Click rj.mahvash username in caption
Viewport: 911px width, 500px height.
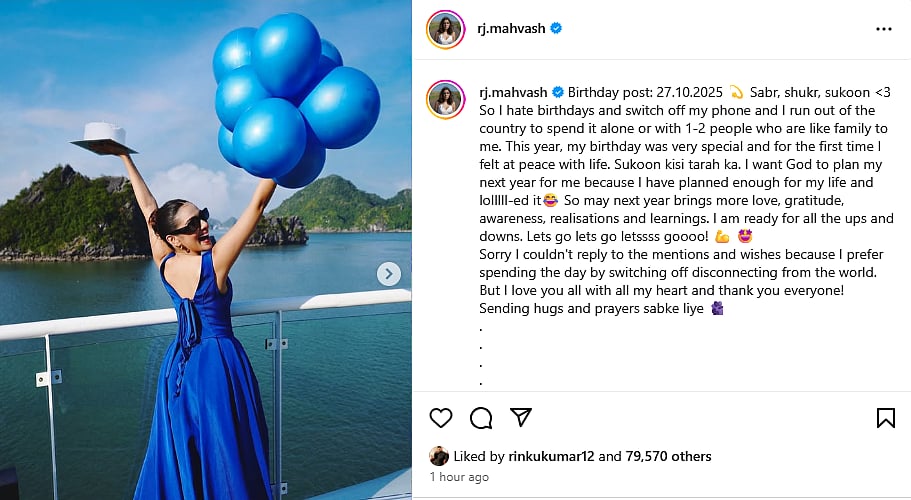click(x=513, y=92)
